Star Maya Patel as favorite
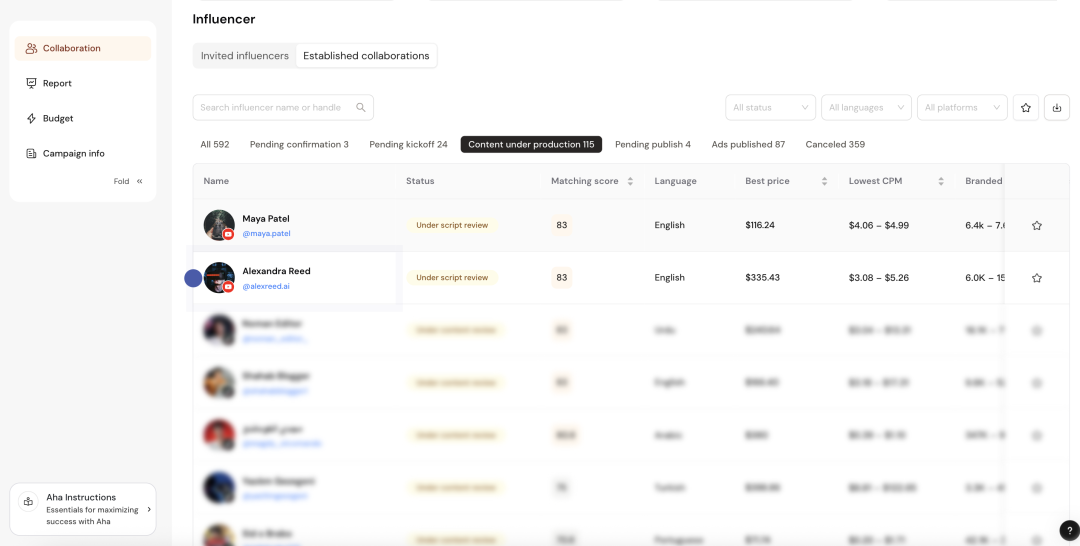Image resolution: width=1080 pixels, height=546 pixels. pyautogui.click(x=1036, y=226)
